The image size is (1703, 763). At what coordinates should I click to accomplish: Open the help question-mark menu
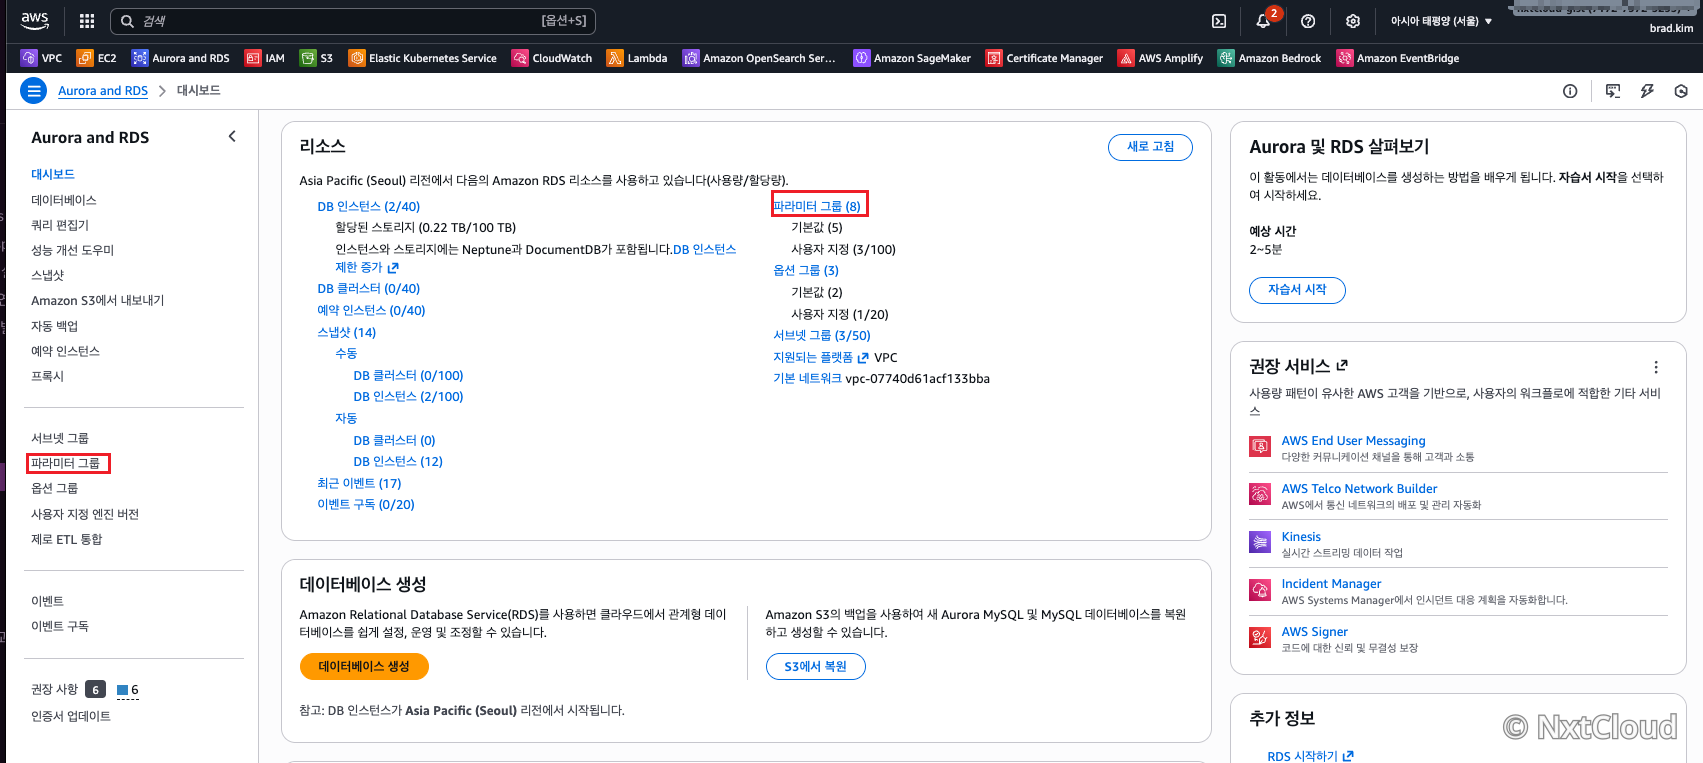[1308, 21]
